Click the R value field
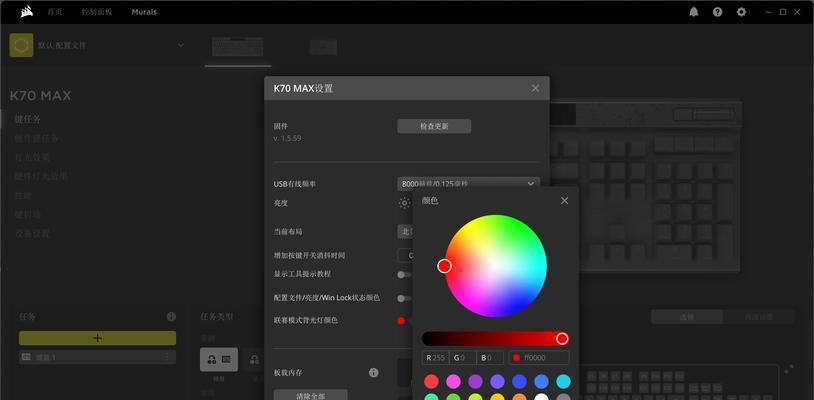The width and height of the screenshot is (814, 400). 435,357
